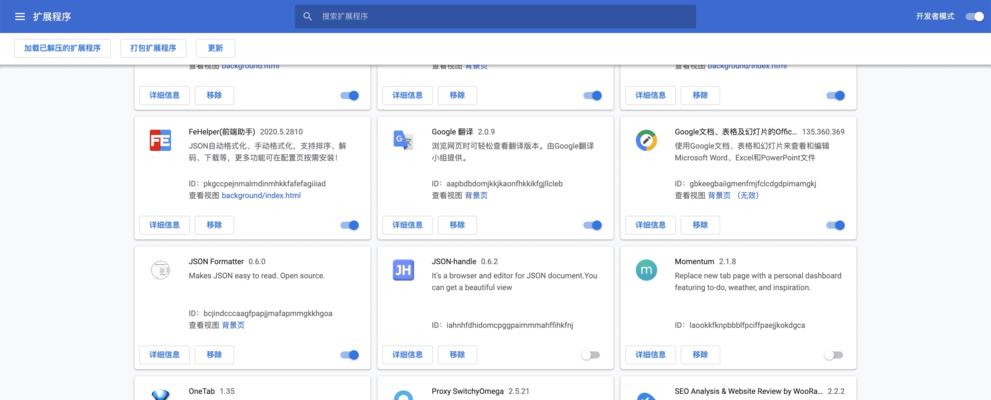This screenshot has height=400, width=991.
Task: Remove the JSON Formatter extension
Action: pyautogui.click(x=214, y=355)
